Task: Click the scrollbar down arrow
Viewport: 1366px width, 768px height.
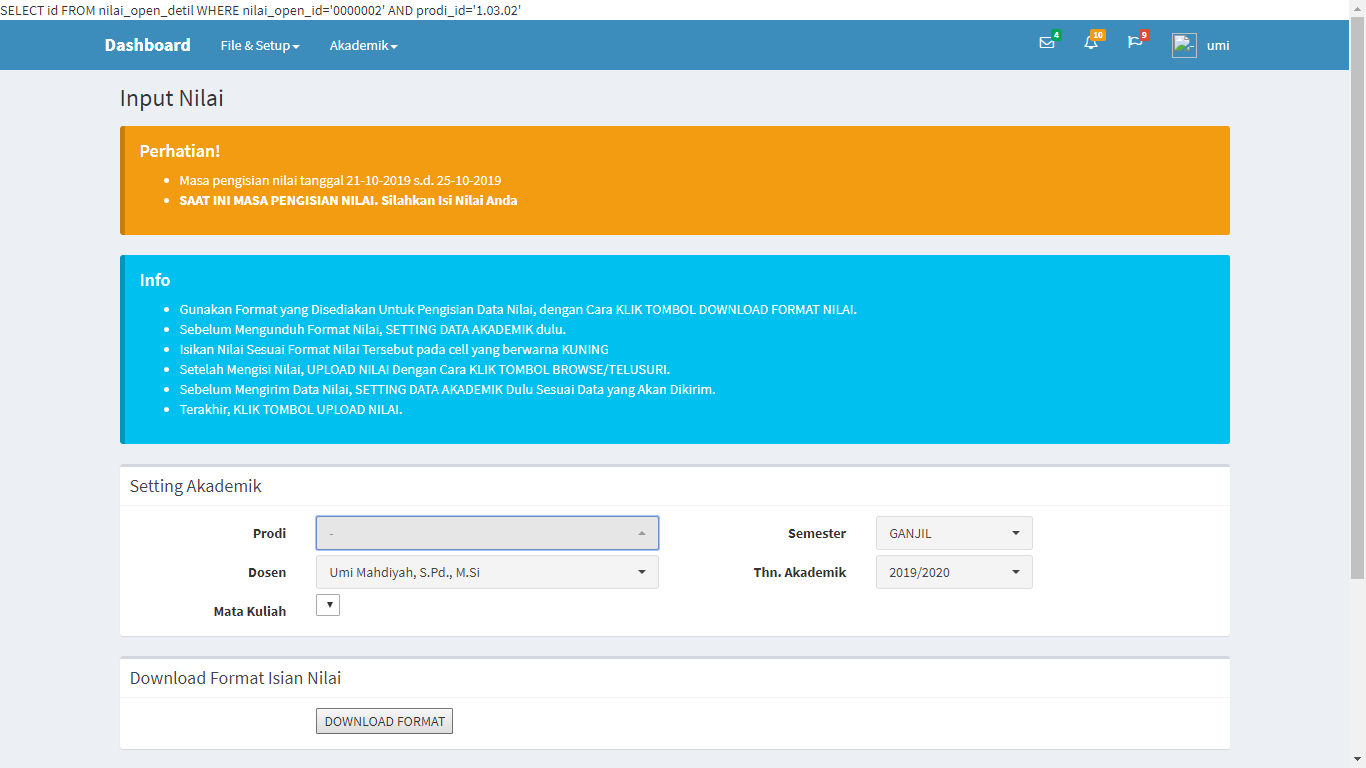Action: (x=1357, y=760)
